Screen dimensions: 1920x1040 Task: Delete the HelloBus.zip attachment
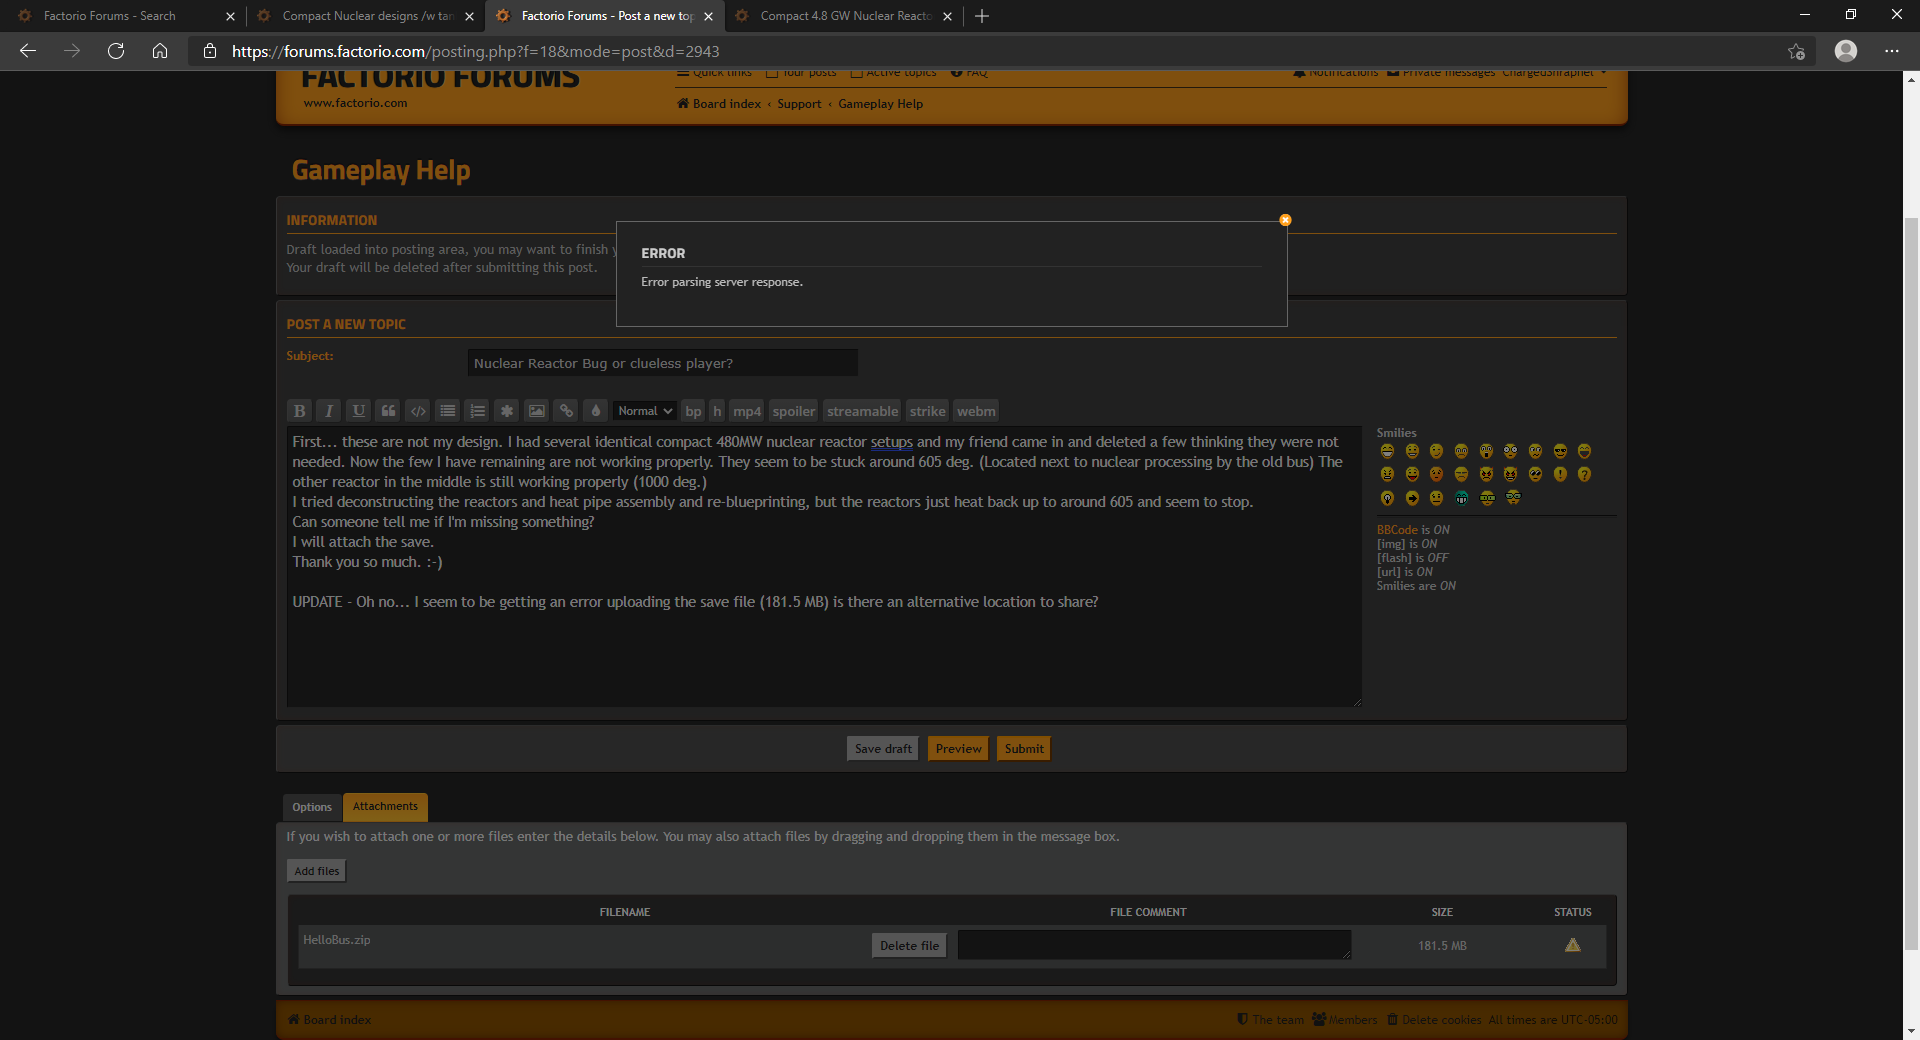click(909, 946)
